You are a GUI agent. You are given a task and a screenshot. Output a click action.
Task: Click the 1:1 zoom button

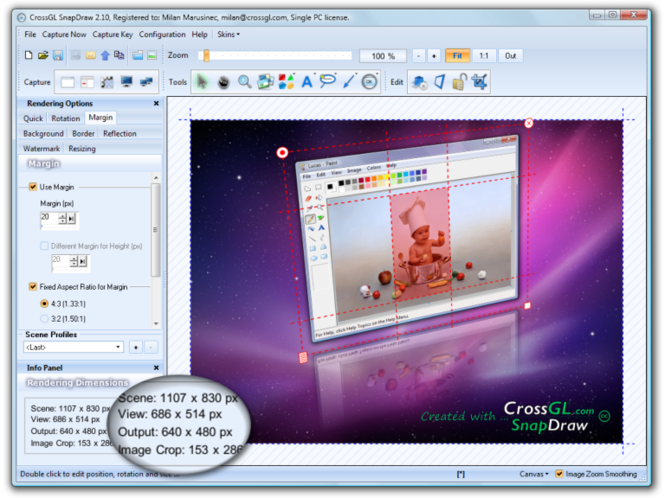[484, 56]
